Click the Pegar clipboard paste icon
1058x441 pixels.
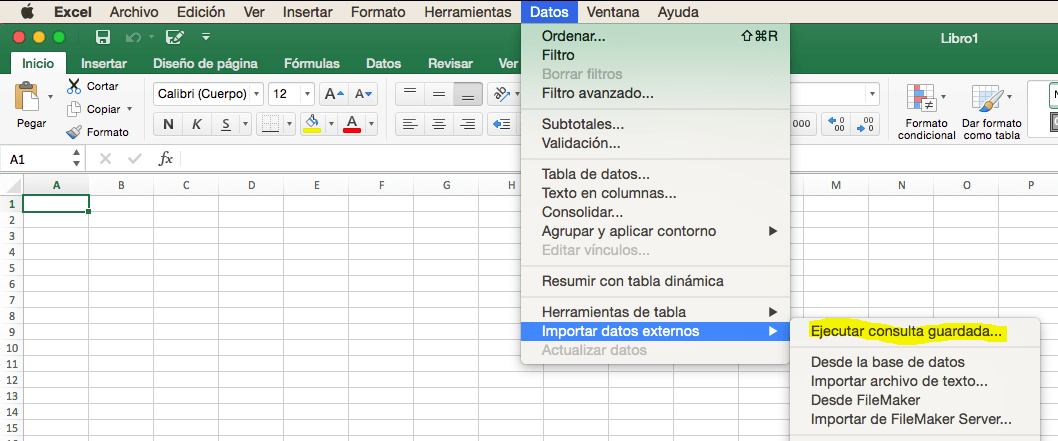pyautogui.click(x=27, y=97)
